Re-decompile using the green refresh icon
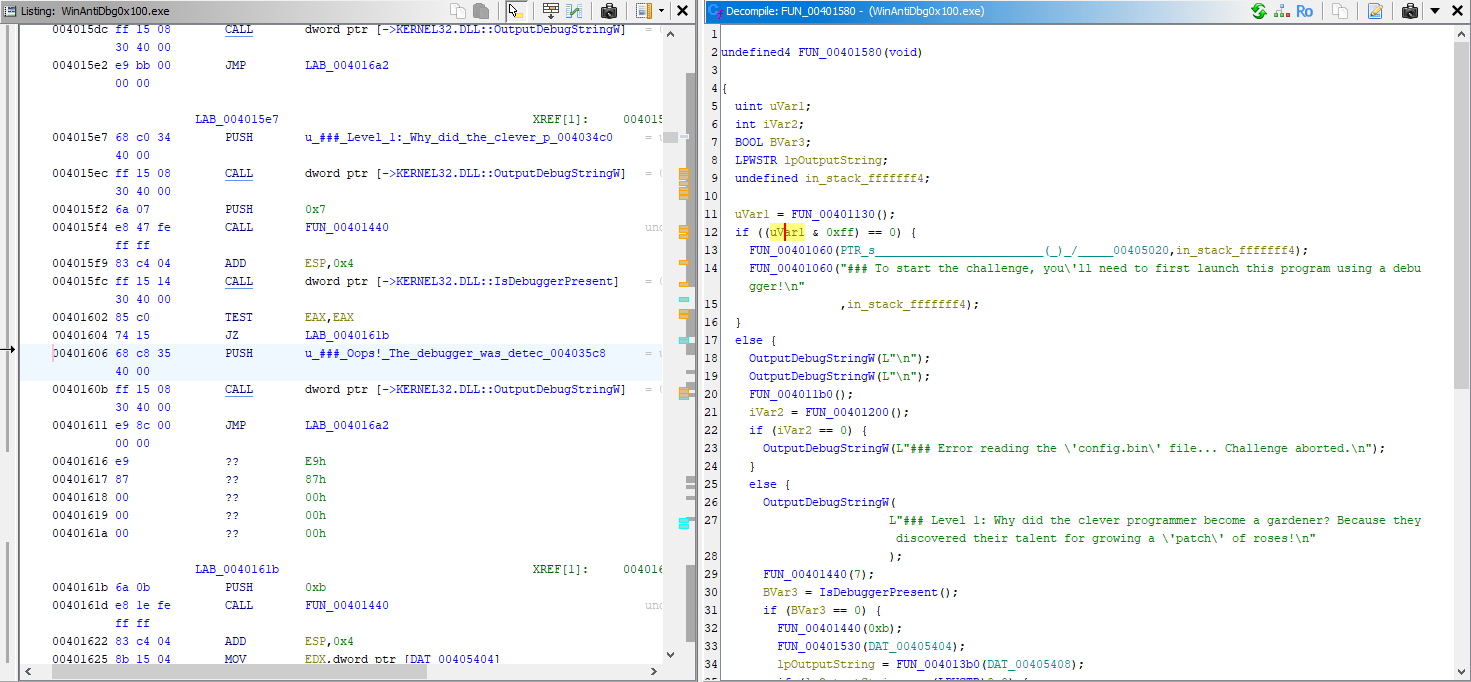Viewport: 1471px width, 682px height. (x=1259, y=11)
